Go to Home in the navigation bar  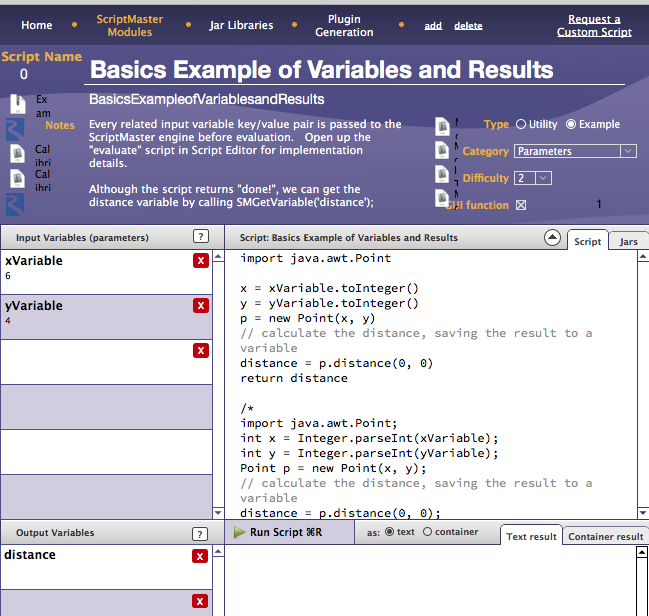pyautogui.click(x=37, y=25)
